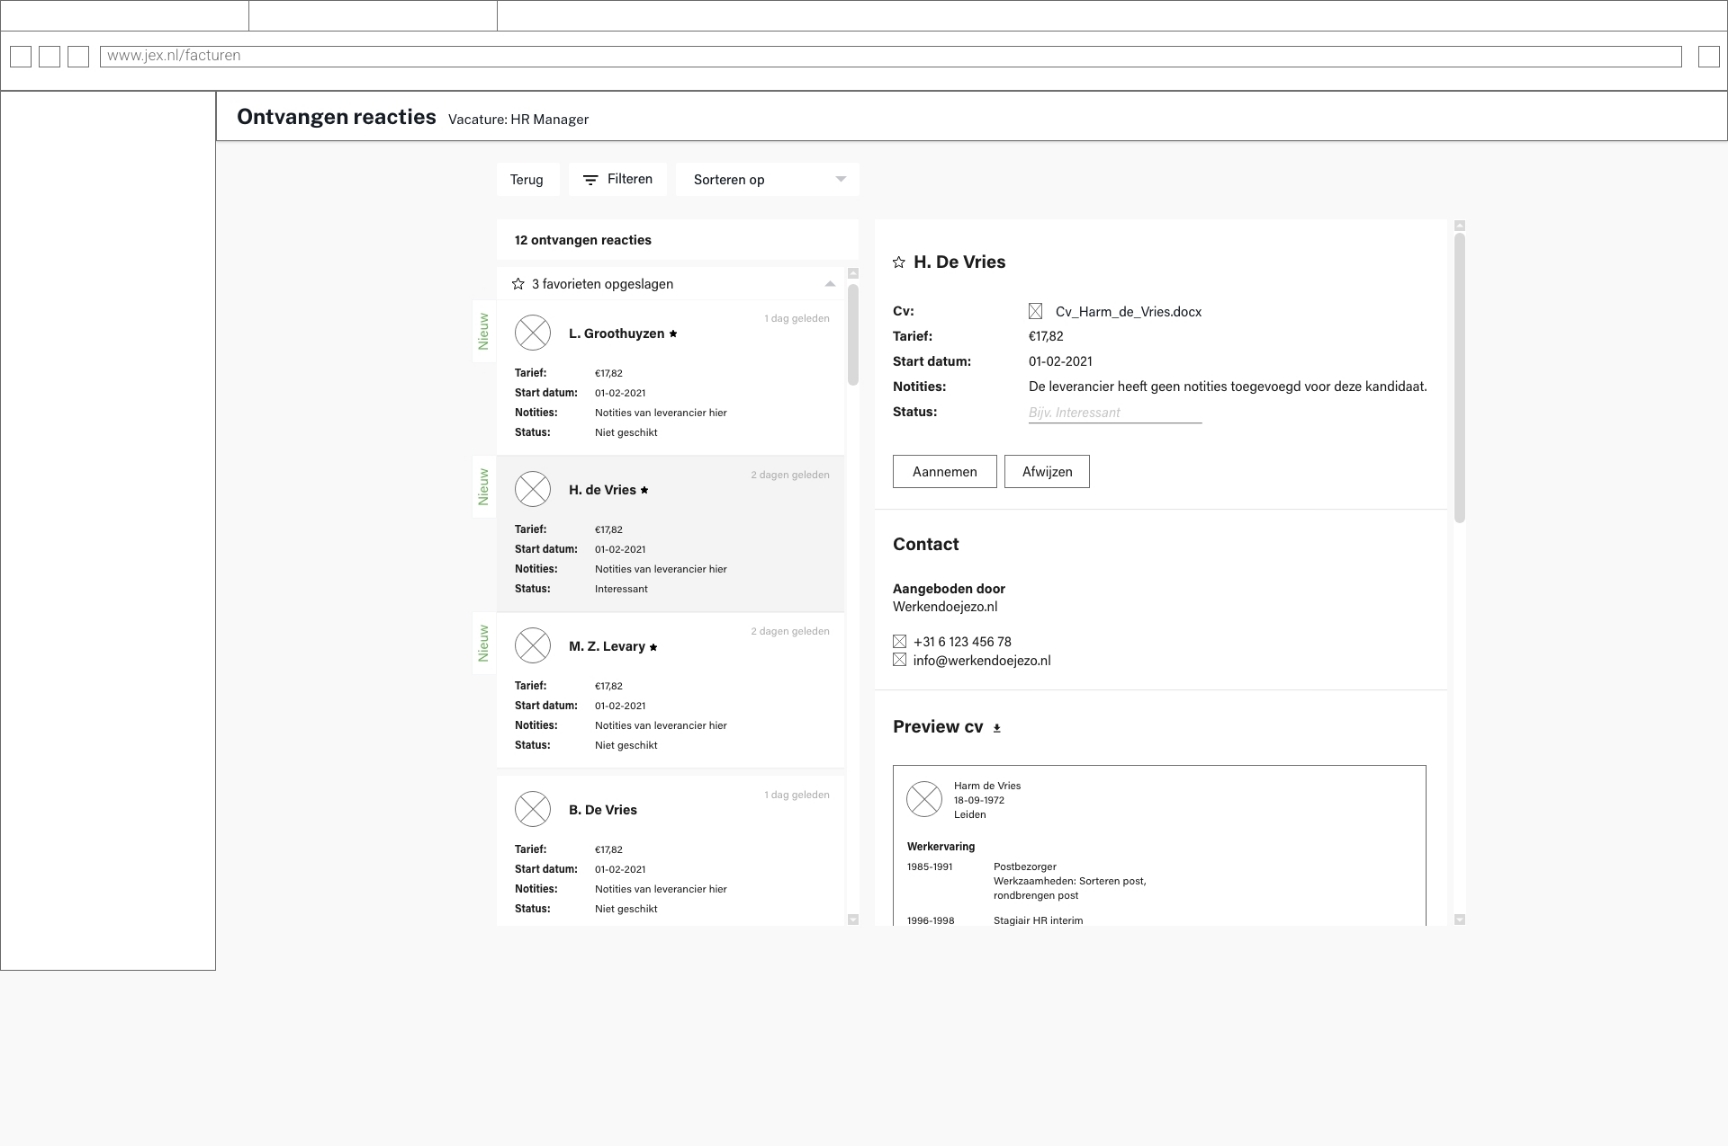
Task: Click Interessant status on H. de Vries card
Action: pos(621,589)
